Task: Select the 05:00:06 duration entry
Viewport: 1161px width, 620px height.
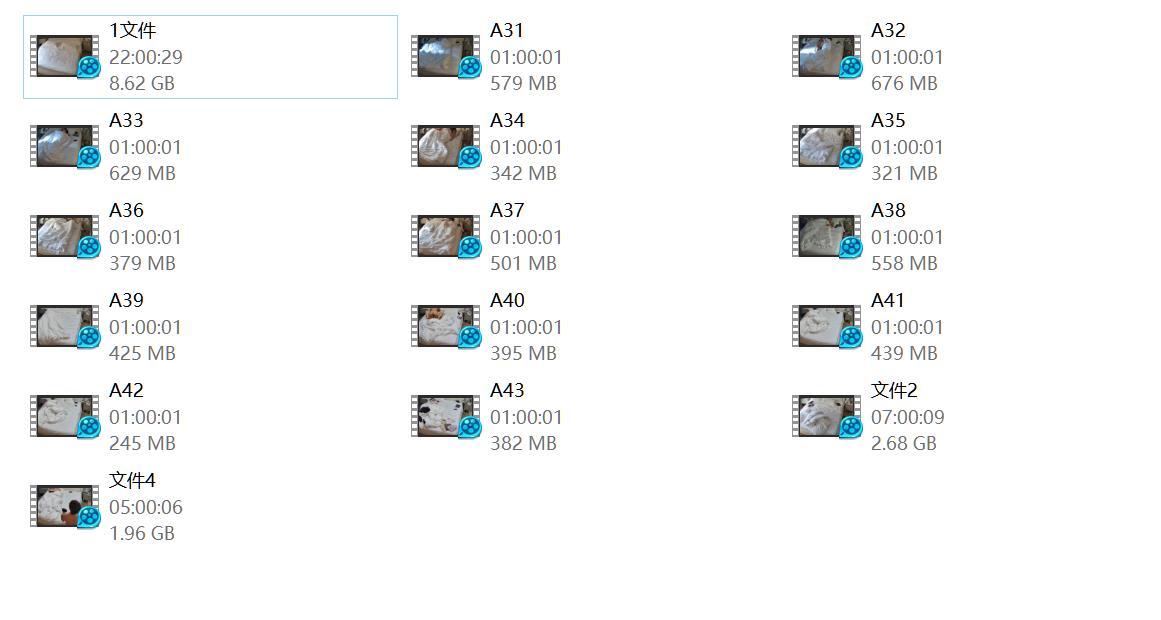Action: [146, 507]
